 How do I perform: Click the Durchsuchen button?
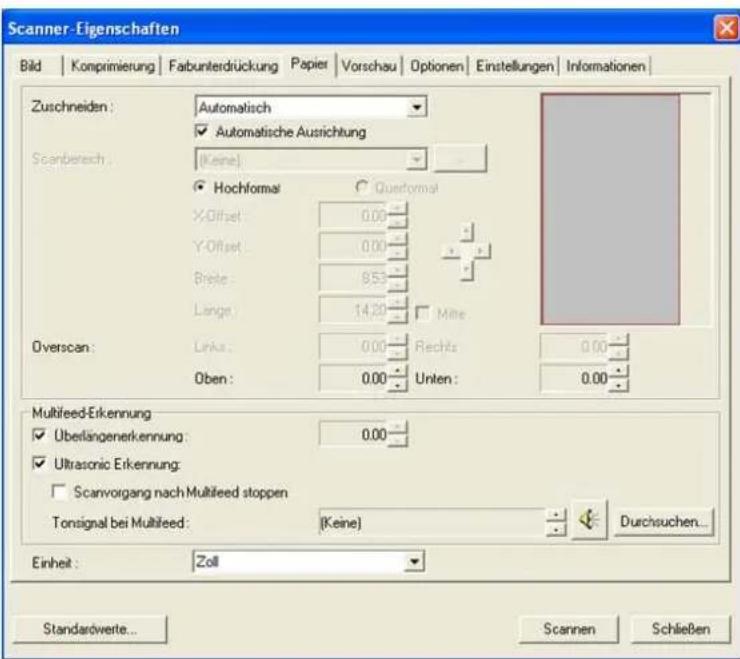click(664, 522)
